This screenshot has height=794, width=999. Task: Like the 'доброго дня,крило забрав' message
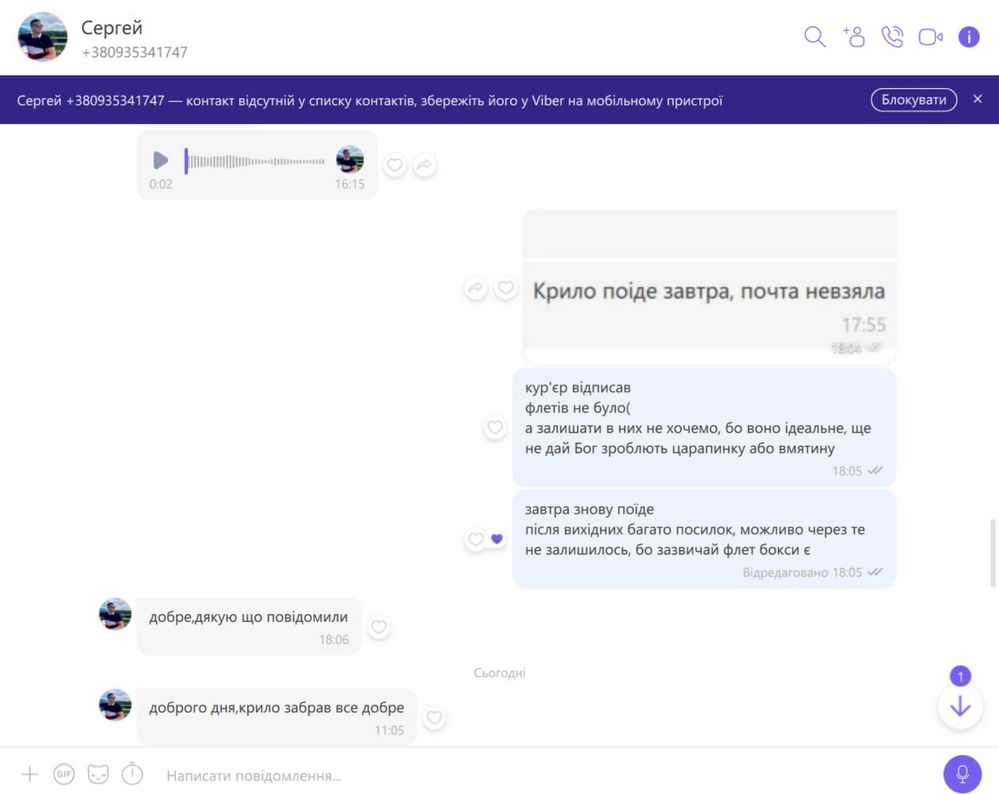pyautogui.click(x=434, y=718)
